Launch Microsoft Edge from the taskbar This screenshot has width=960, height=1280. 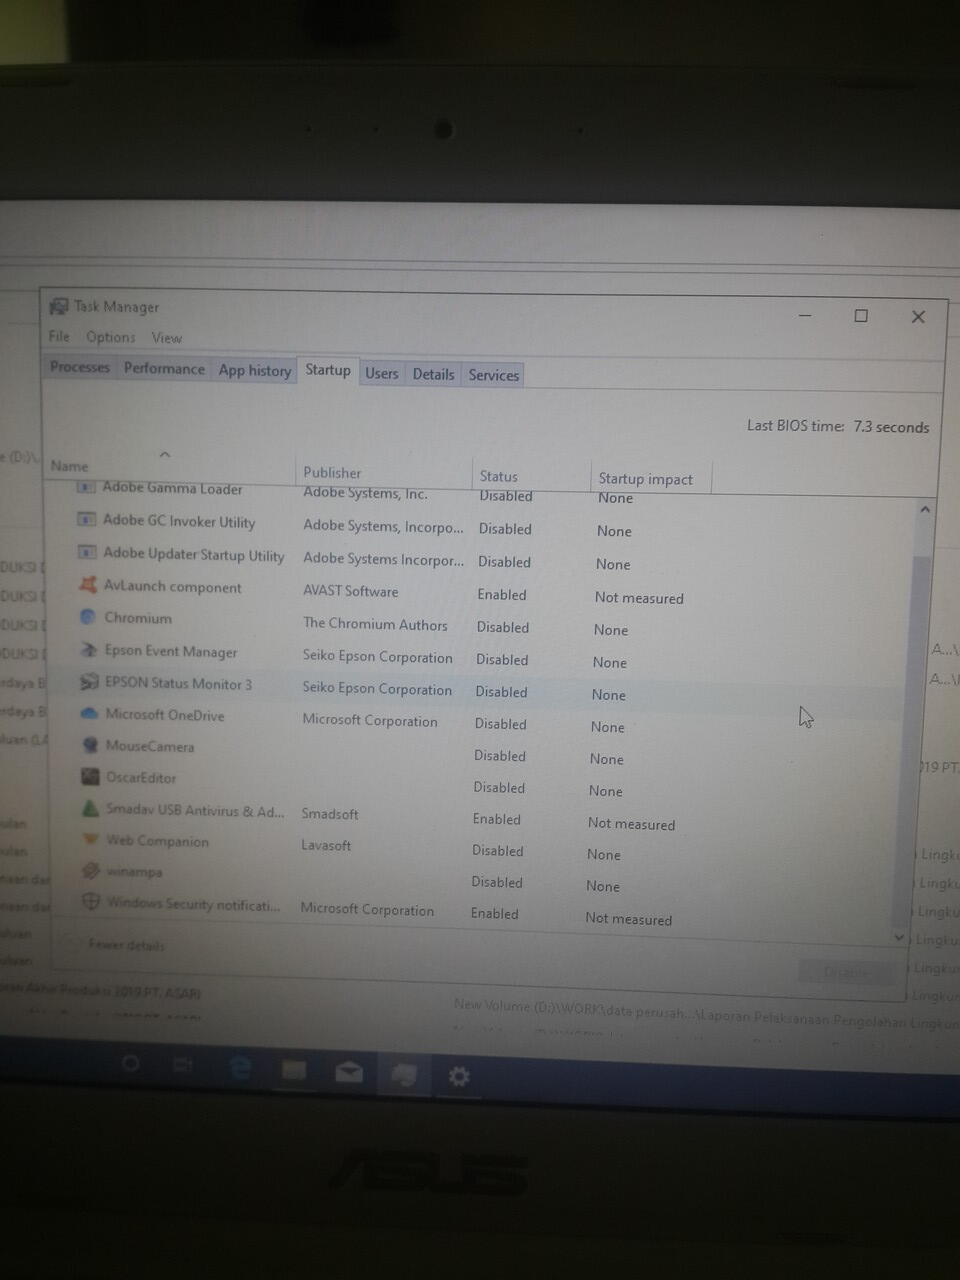pyautogui.click(x=240, y=1068)
